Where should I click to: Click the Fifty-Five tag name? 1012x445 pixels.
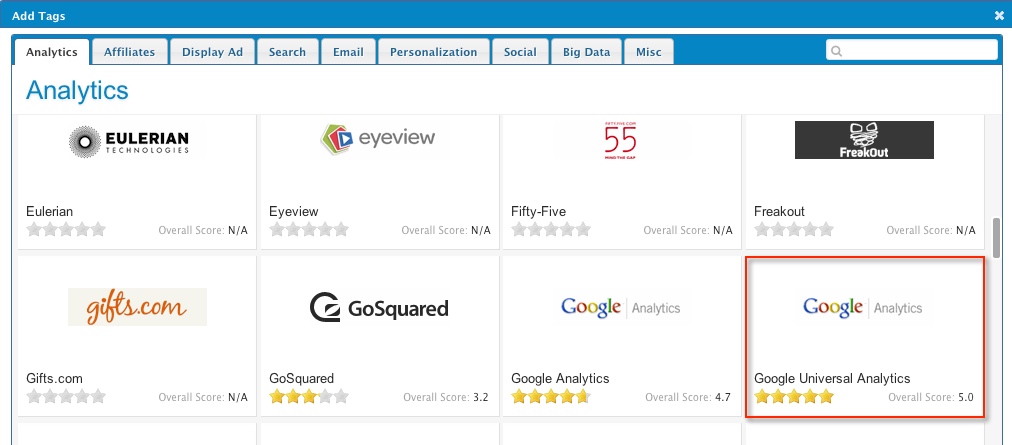click(538, 211)
